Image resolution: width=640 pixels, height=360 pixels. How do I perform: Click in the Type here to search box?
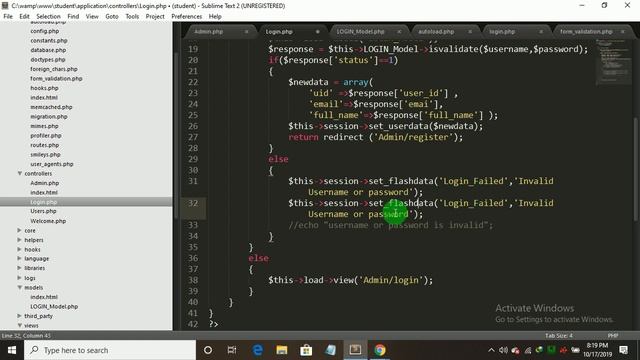[x=110, y=350]
